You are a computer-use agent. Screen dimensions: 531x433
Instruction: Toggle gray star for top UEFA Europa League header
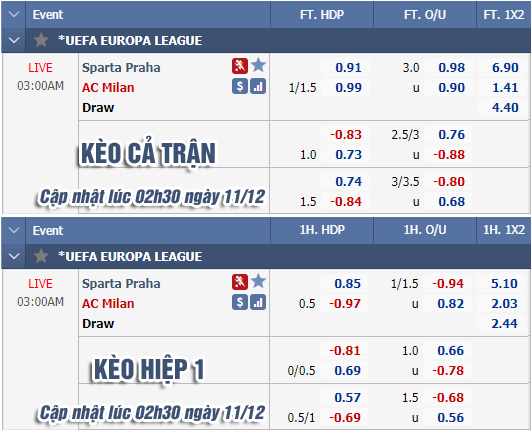(41, 40)
